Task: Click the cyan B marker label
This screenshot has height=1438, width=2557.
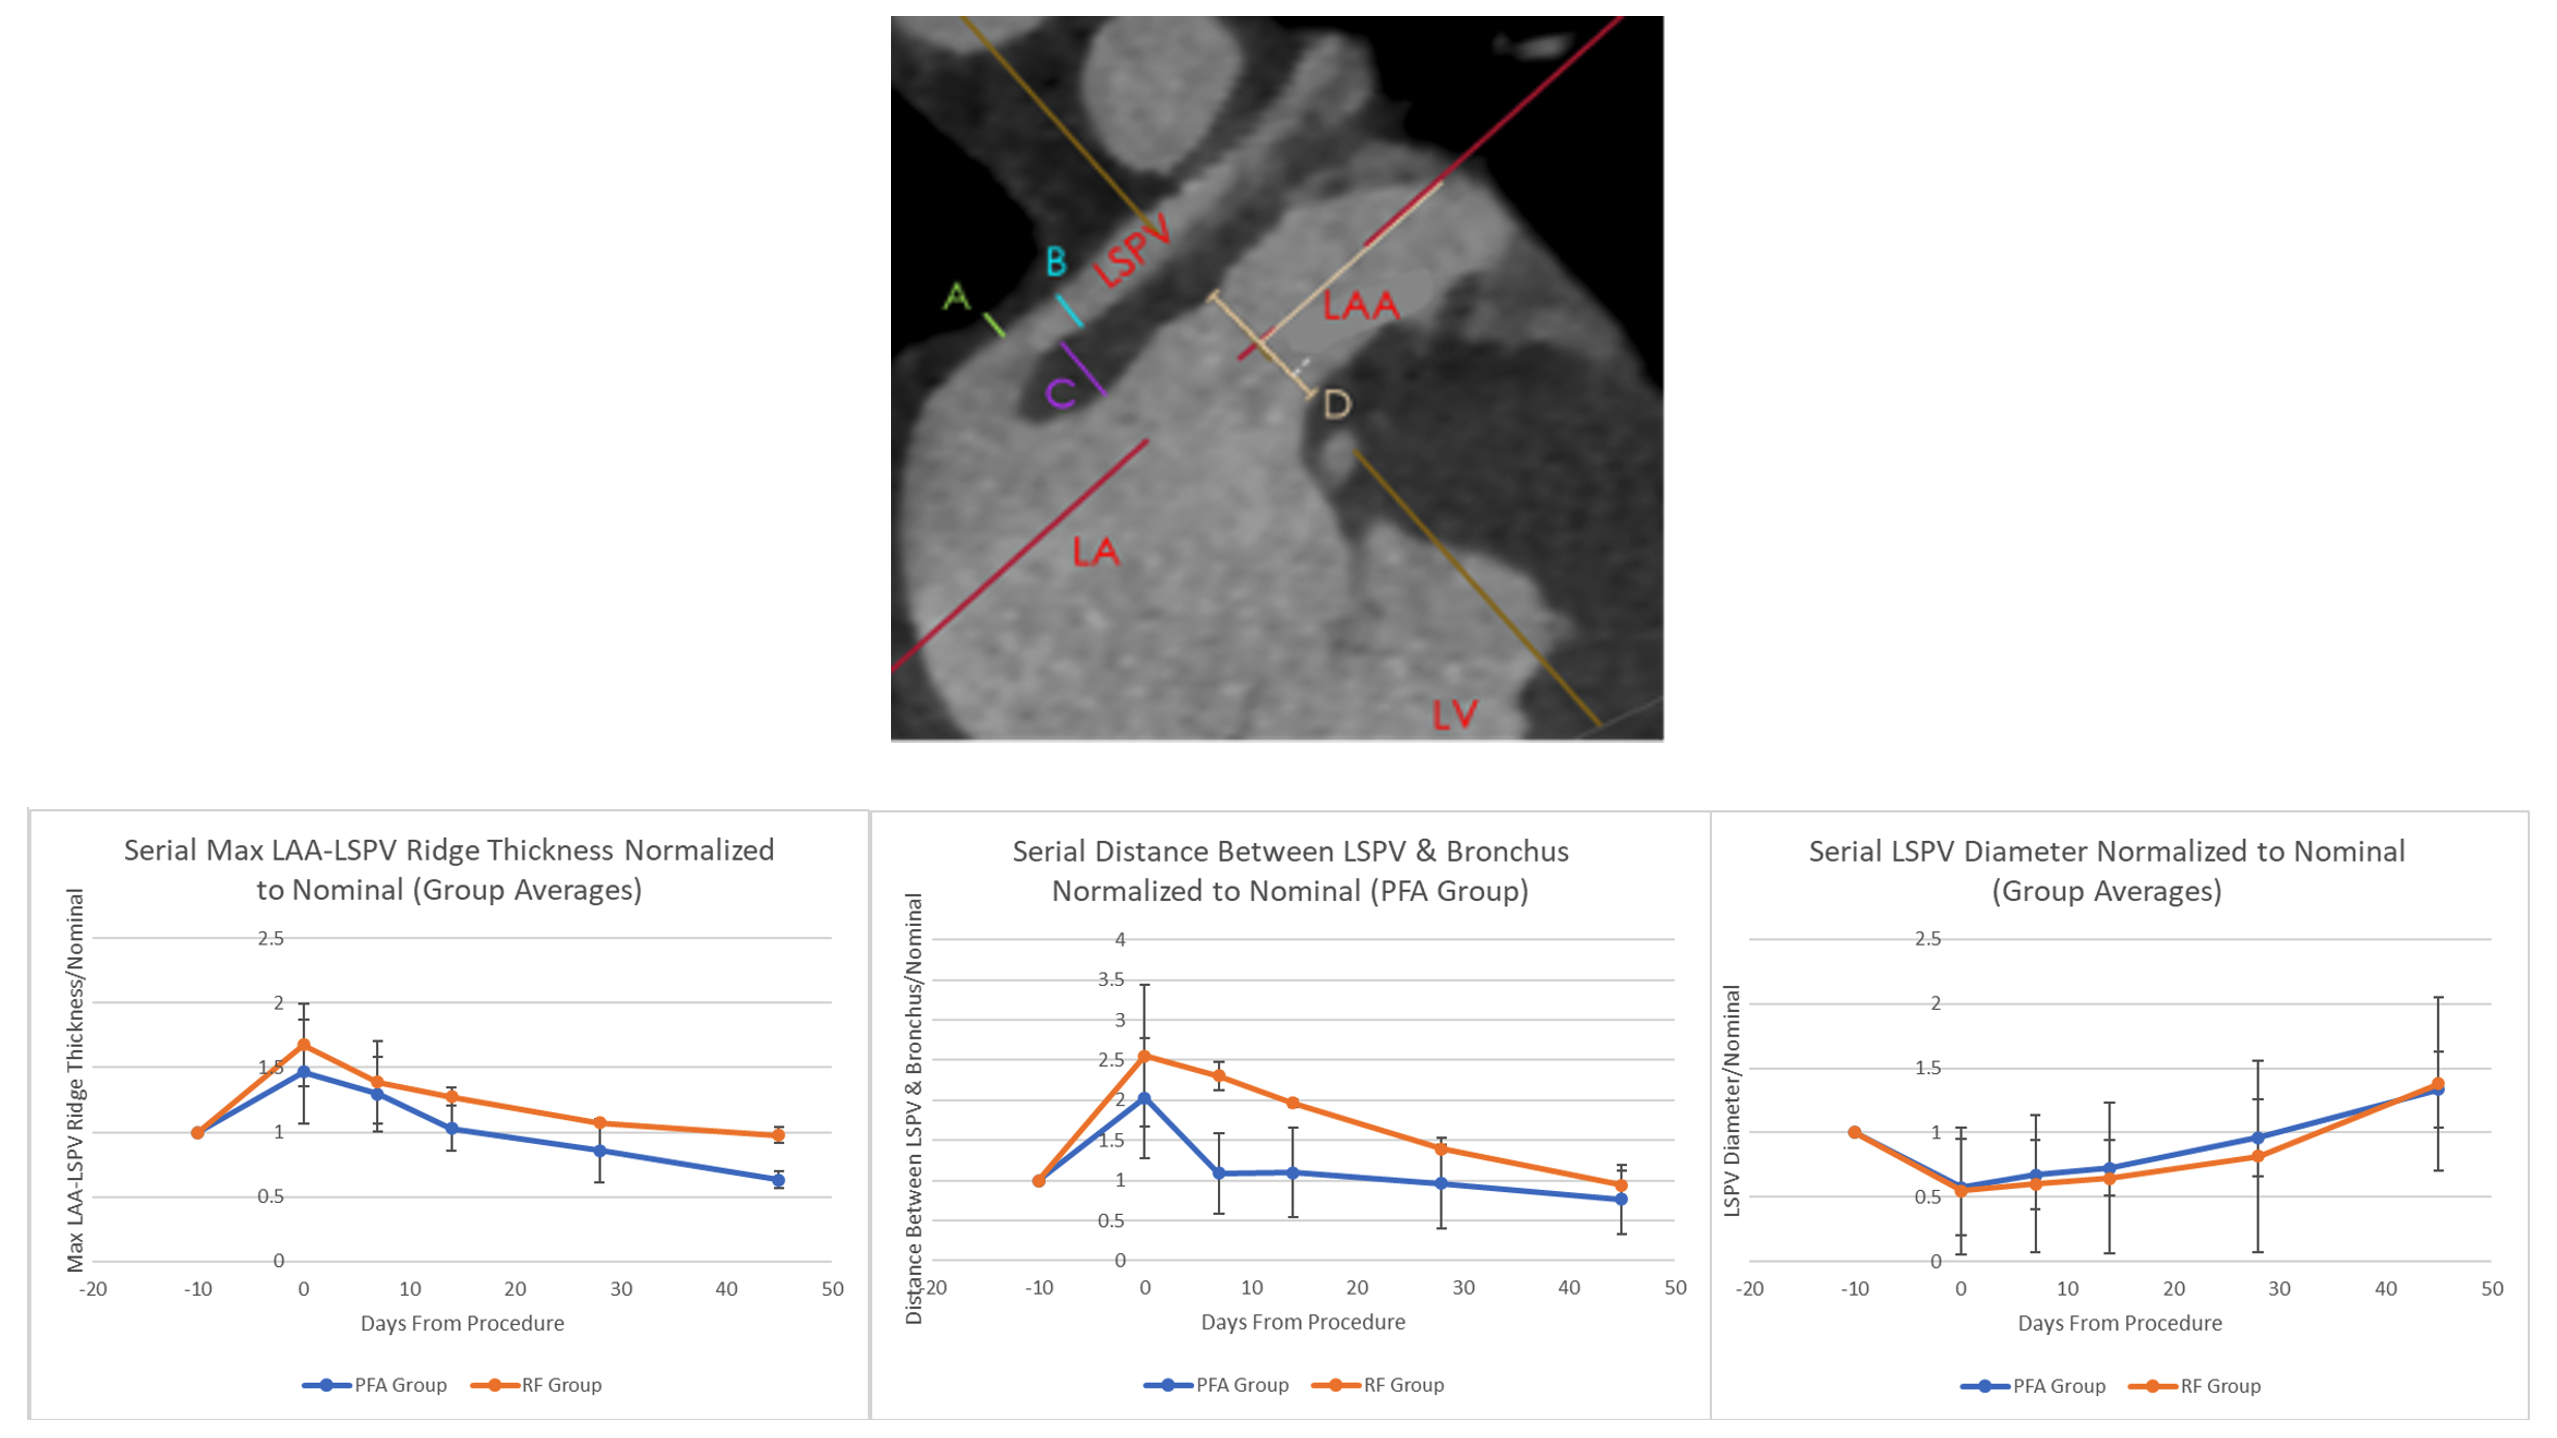Action: (1056, 263)
